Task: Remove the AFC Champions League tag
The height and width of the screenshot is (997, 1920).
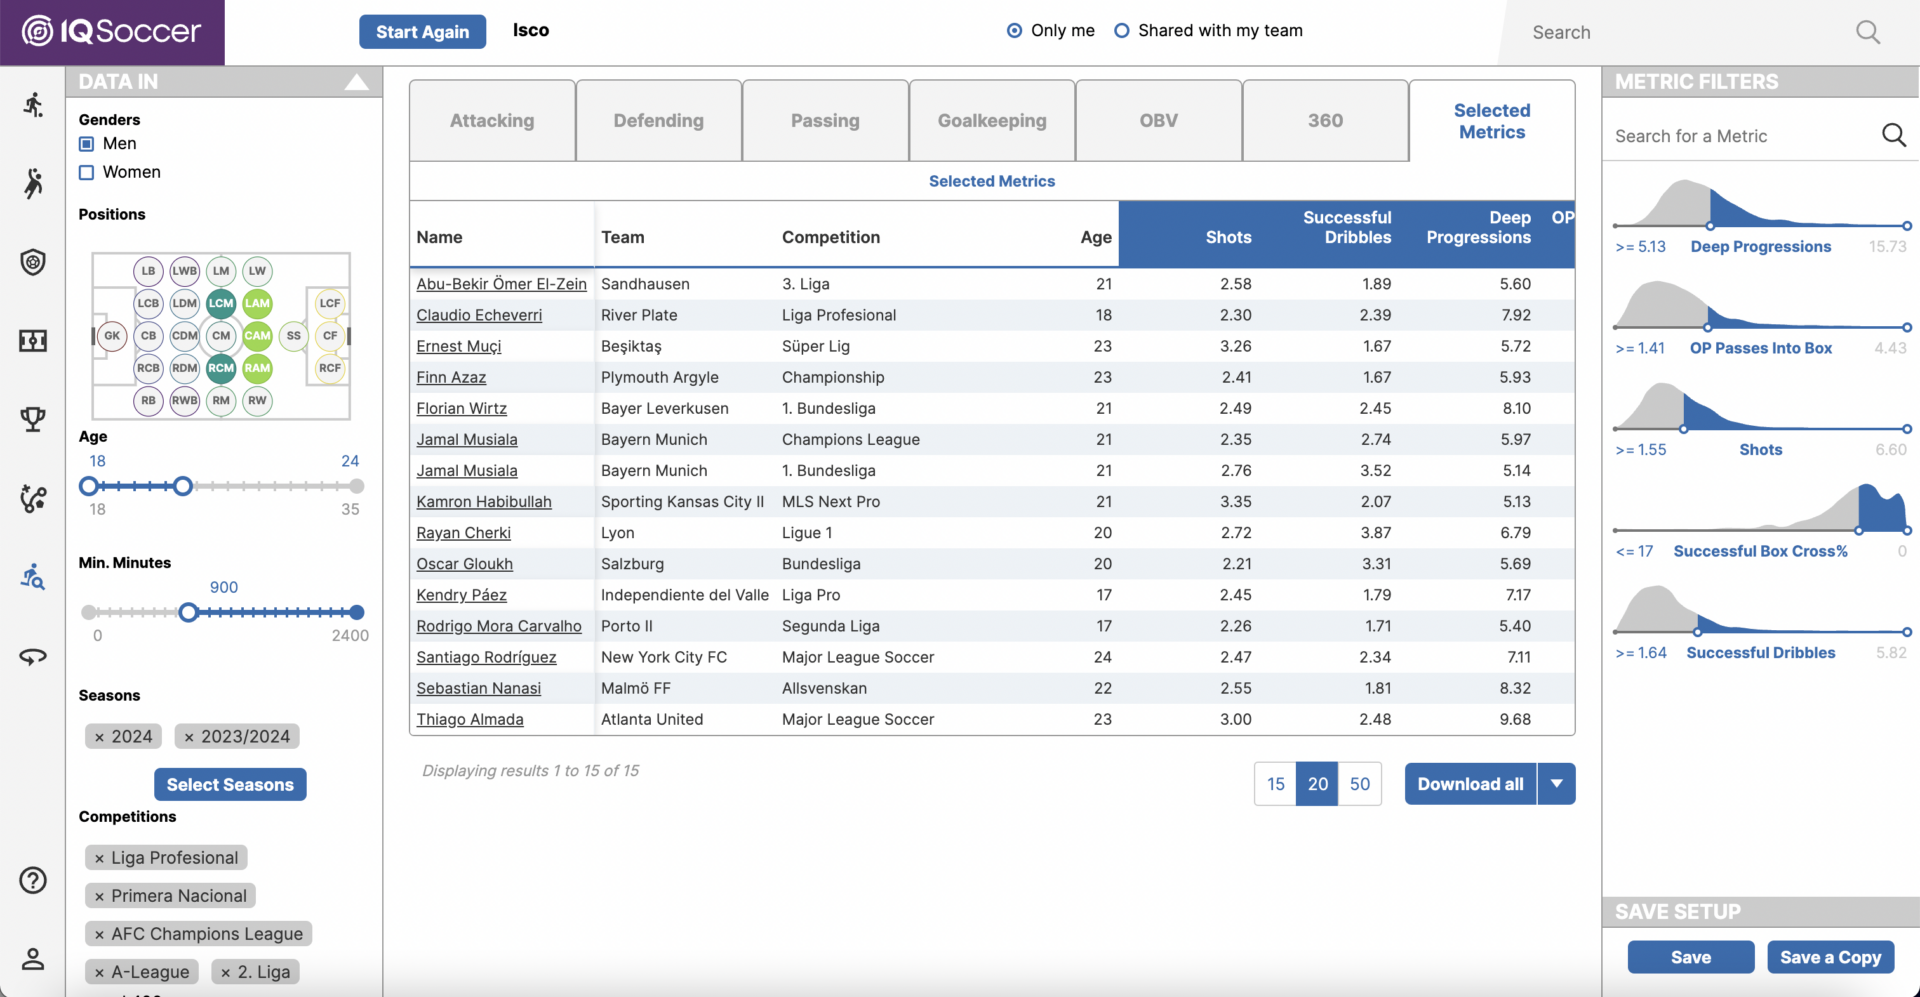Action: coord(99,935)
